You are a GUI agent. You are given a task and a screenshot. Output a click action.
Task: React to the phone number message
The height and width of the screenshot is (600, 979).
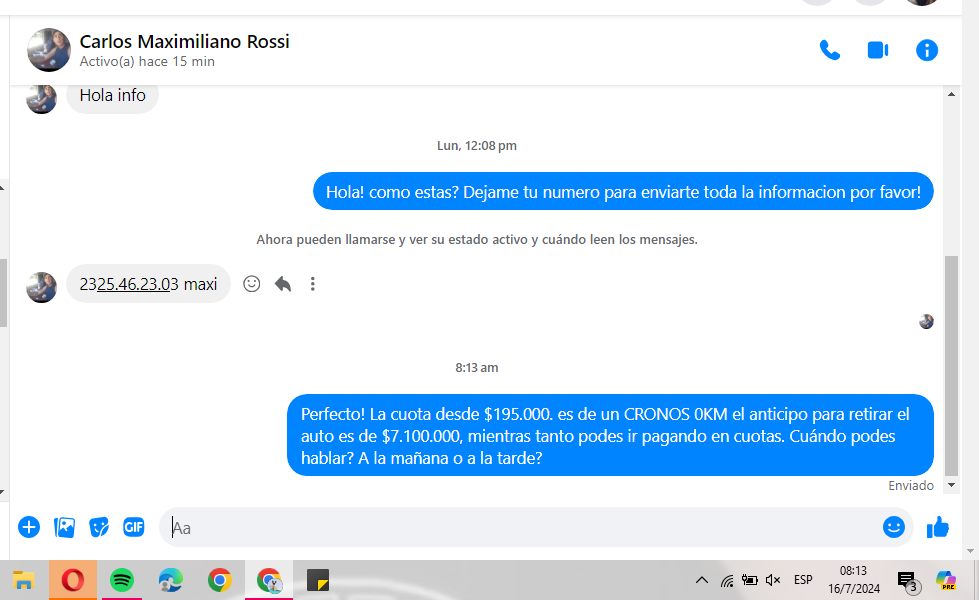(252, 284)
